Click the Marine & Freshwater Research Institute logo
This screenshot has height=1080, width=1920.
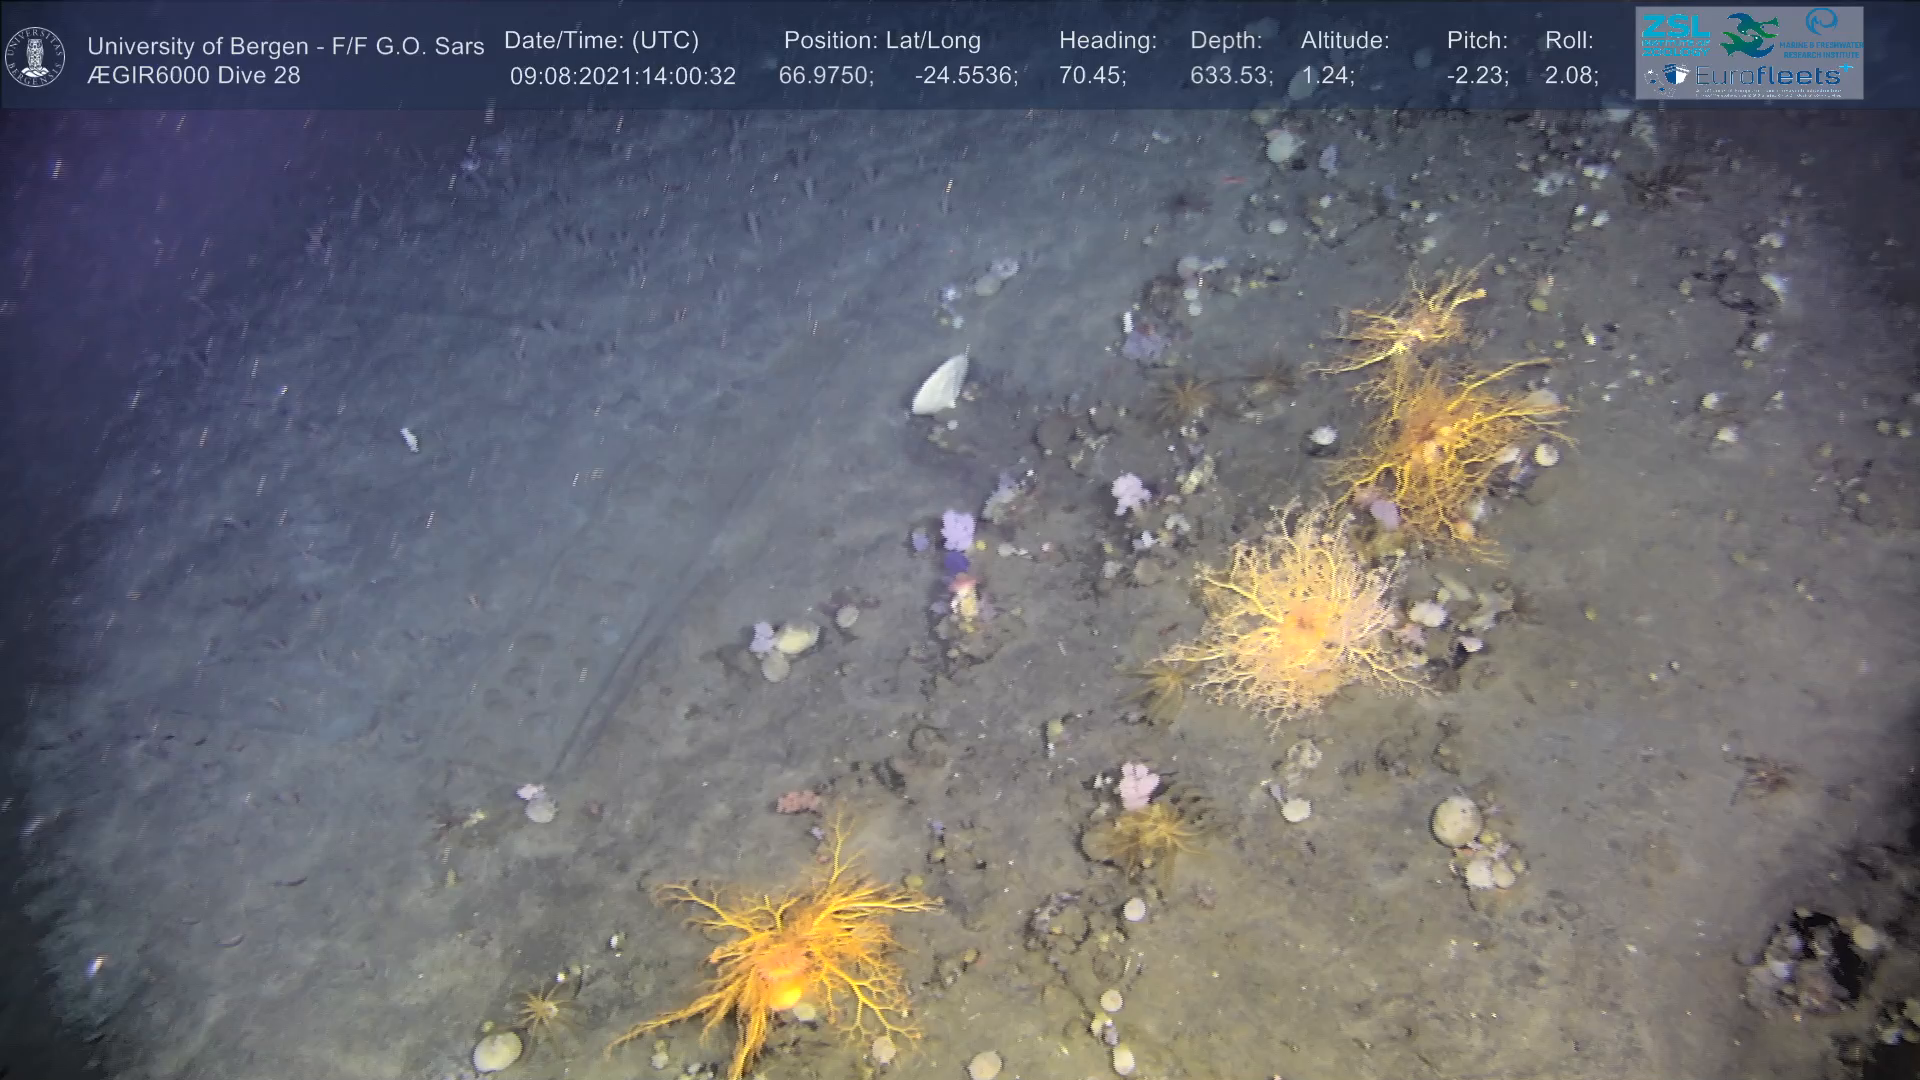pos(1821,31)
